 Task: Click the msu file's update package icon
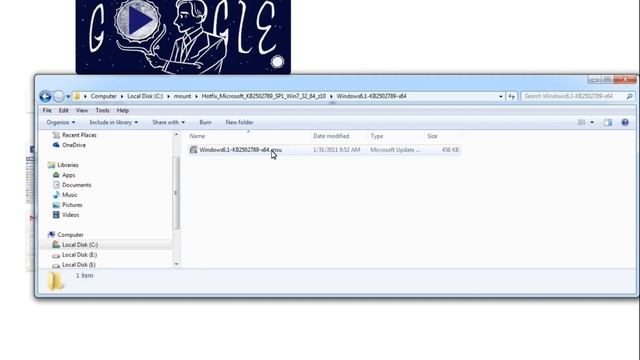click(x=193, y=150)
